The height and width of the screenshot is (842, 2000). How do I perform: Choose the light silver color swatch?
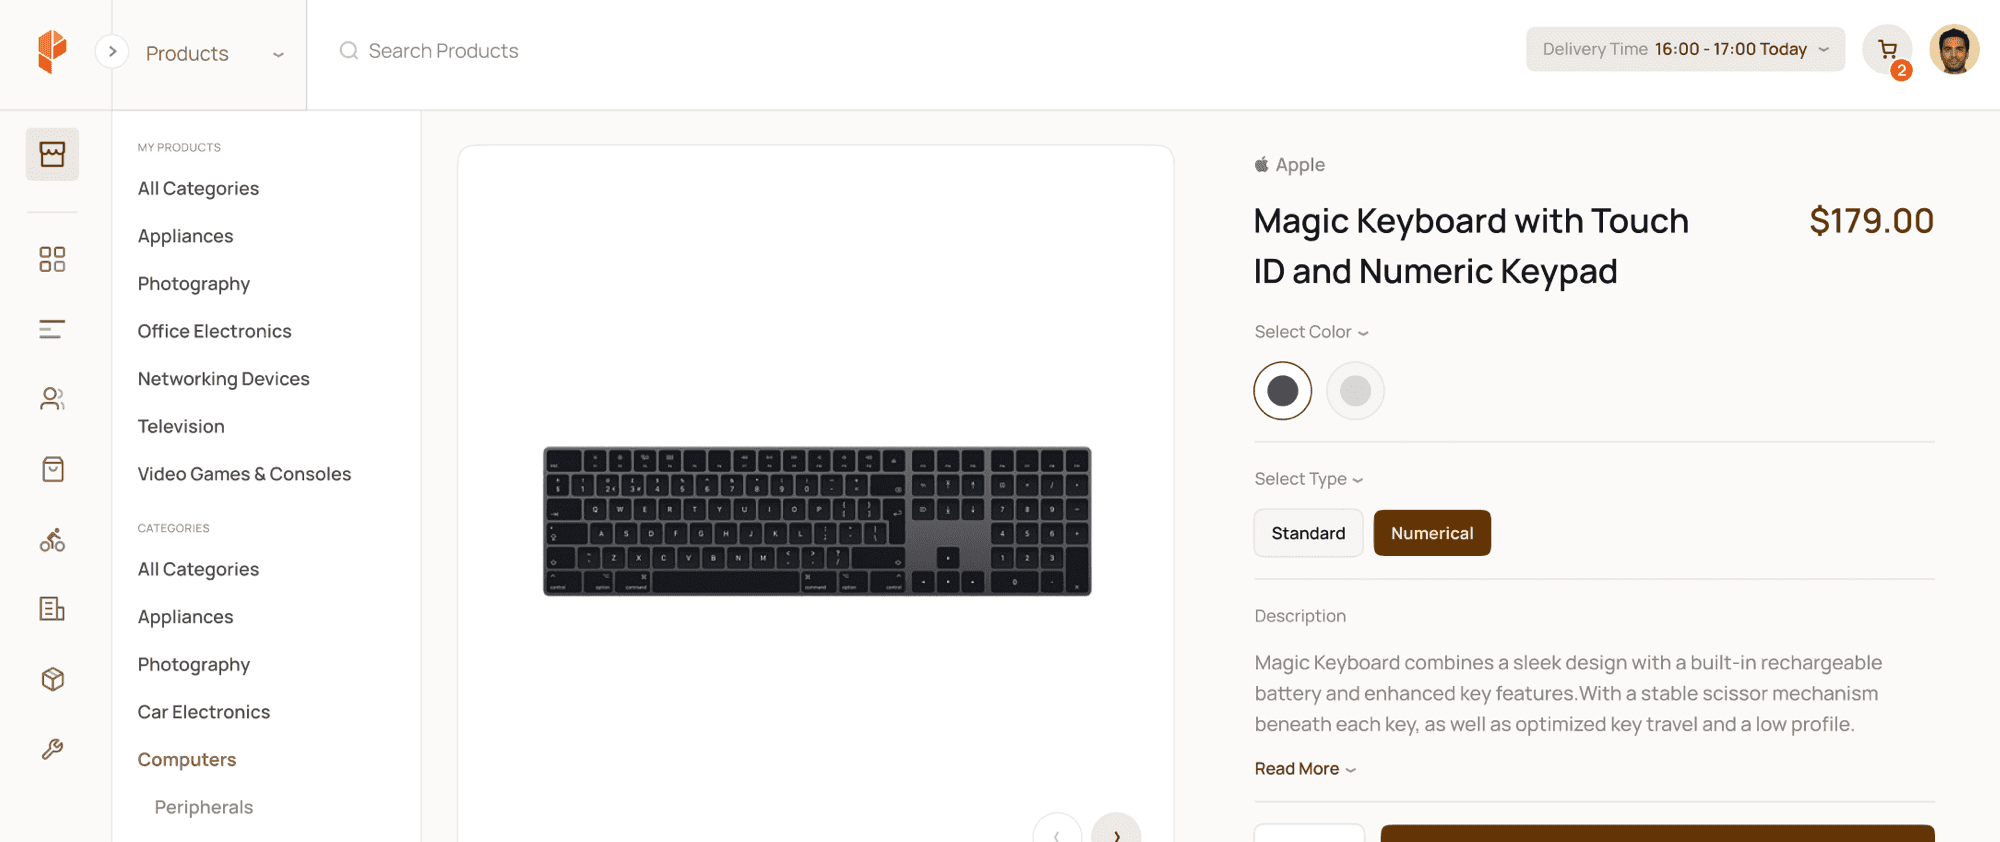1355,391
